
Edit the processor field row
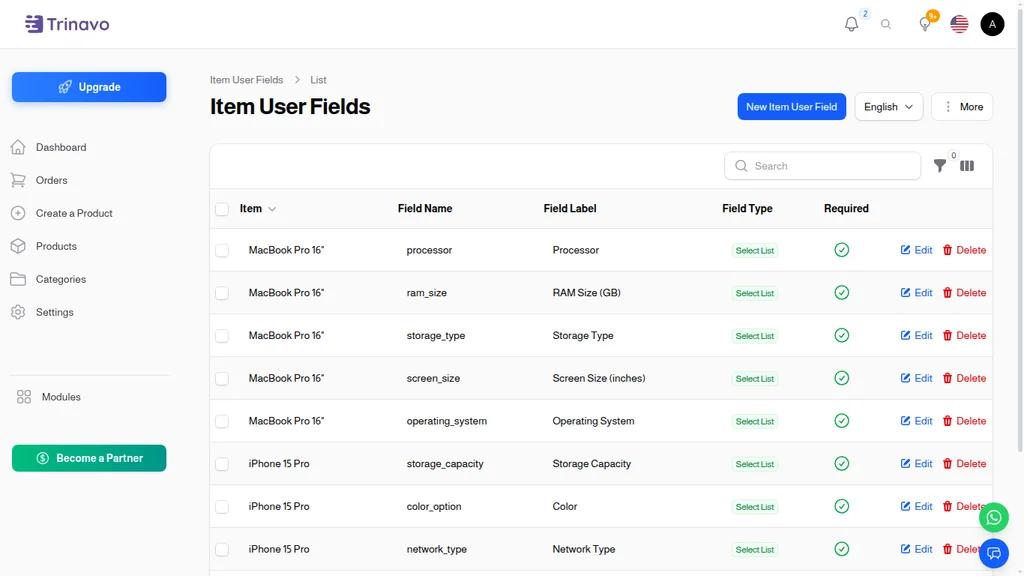pos(916,250)
